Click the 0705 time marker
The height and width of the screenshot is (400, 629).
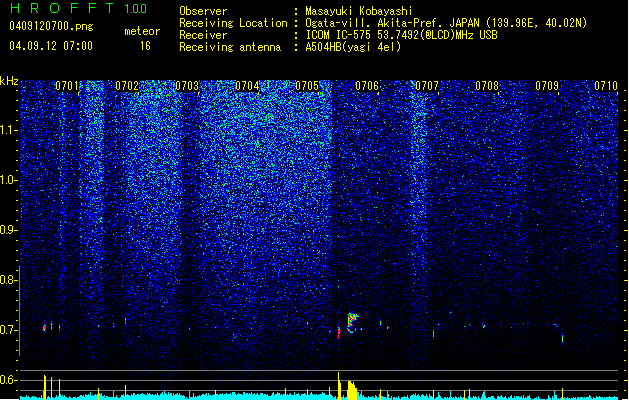pos(307,86)
